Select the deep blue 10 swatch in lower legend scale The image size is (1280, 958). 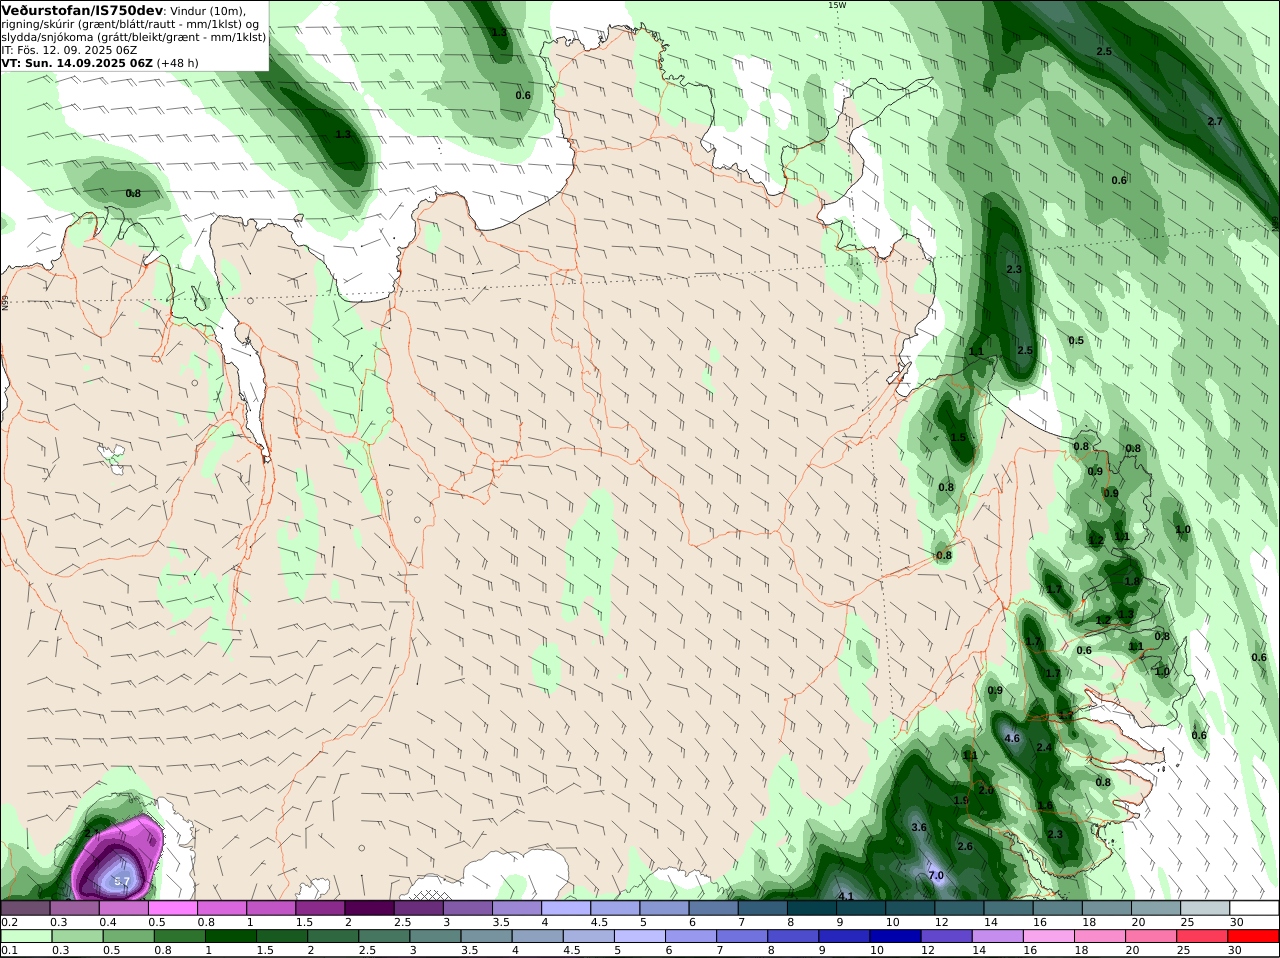click(896, 937)
